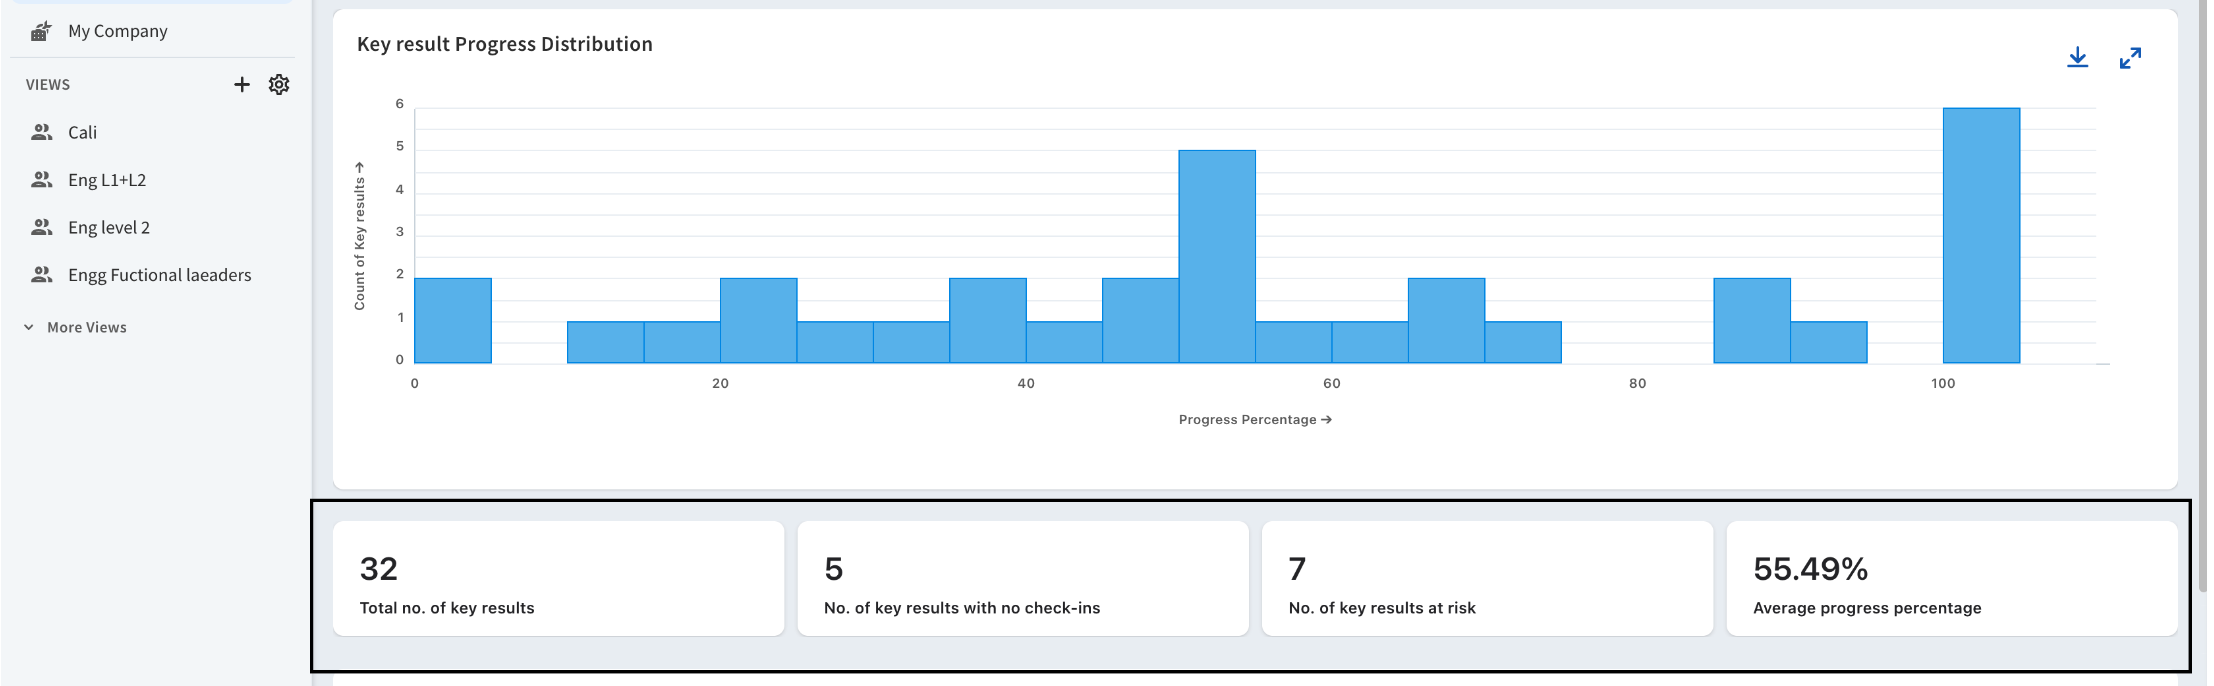Click the Average progress percentage card
Image resolution: width=2214 pixels, height=686 pixels.
click(x=1951, y=578)
